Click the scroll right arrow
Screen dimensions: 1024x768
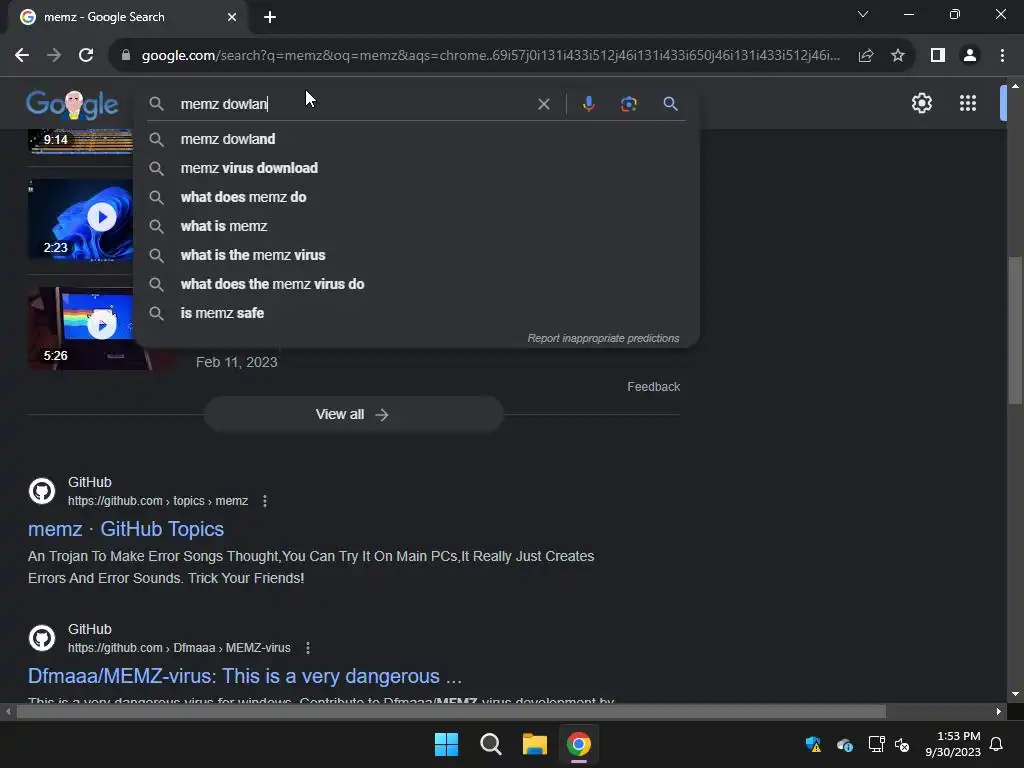pyautogui.click(x=999, y=711)
